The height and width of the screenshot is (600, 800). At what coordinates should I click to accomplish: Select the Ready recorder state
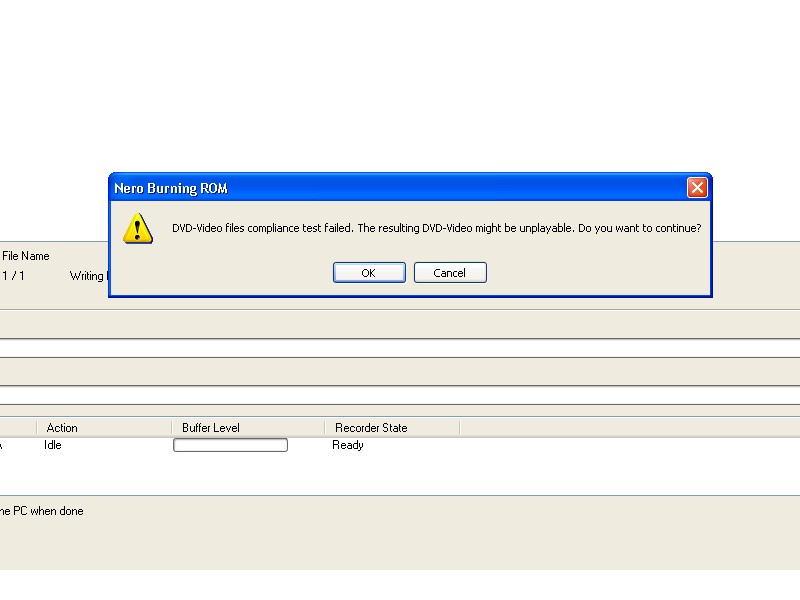click(348, 445)
